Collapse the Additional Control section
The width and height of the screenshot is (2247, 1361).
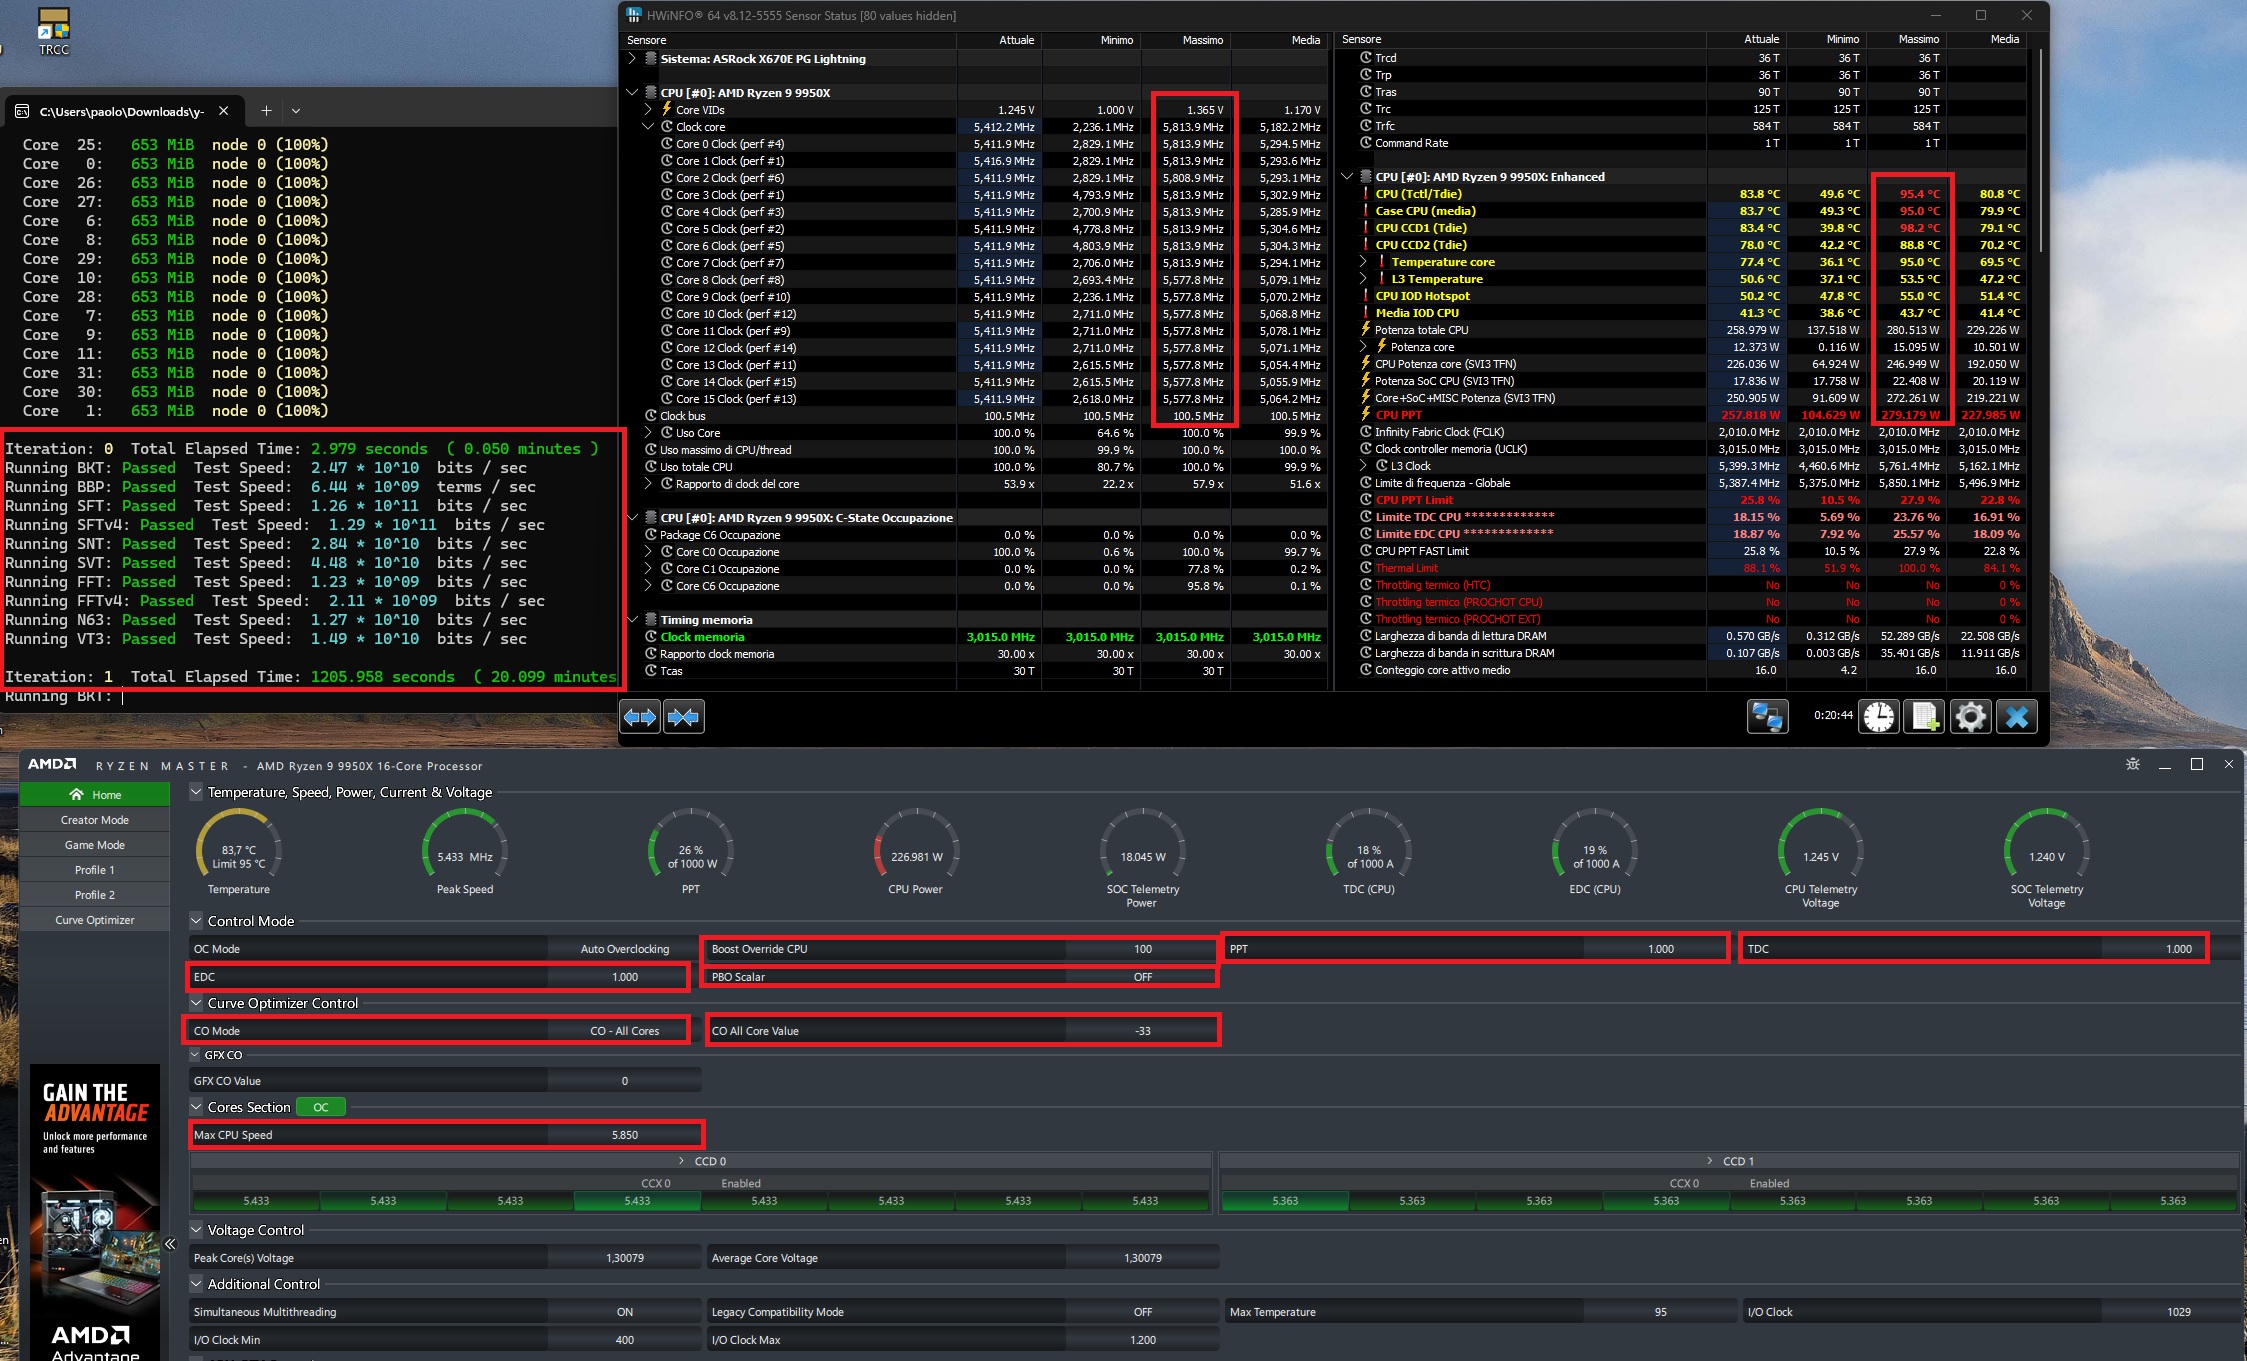click(x=196, y=1284)
